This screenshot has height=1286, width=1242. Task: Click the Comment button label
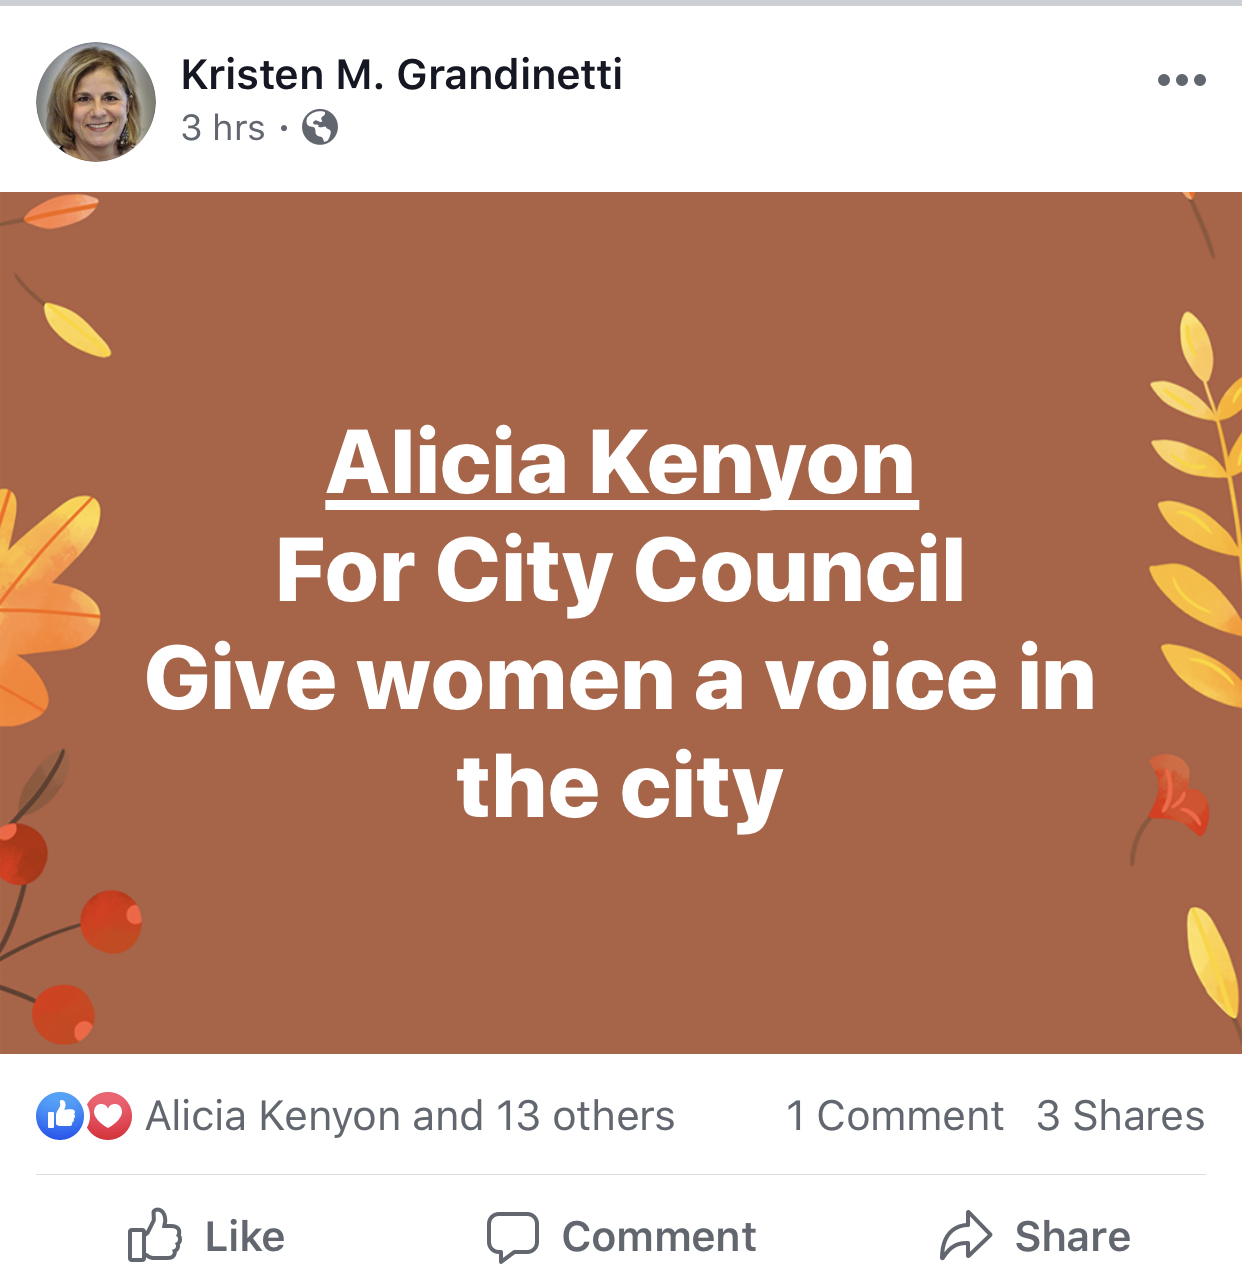[659, 1237]
